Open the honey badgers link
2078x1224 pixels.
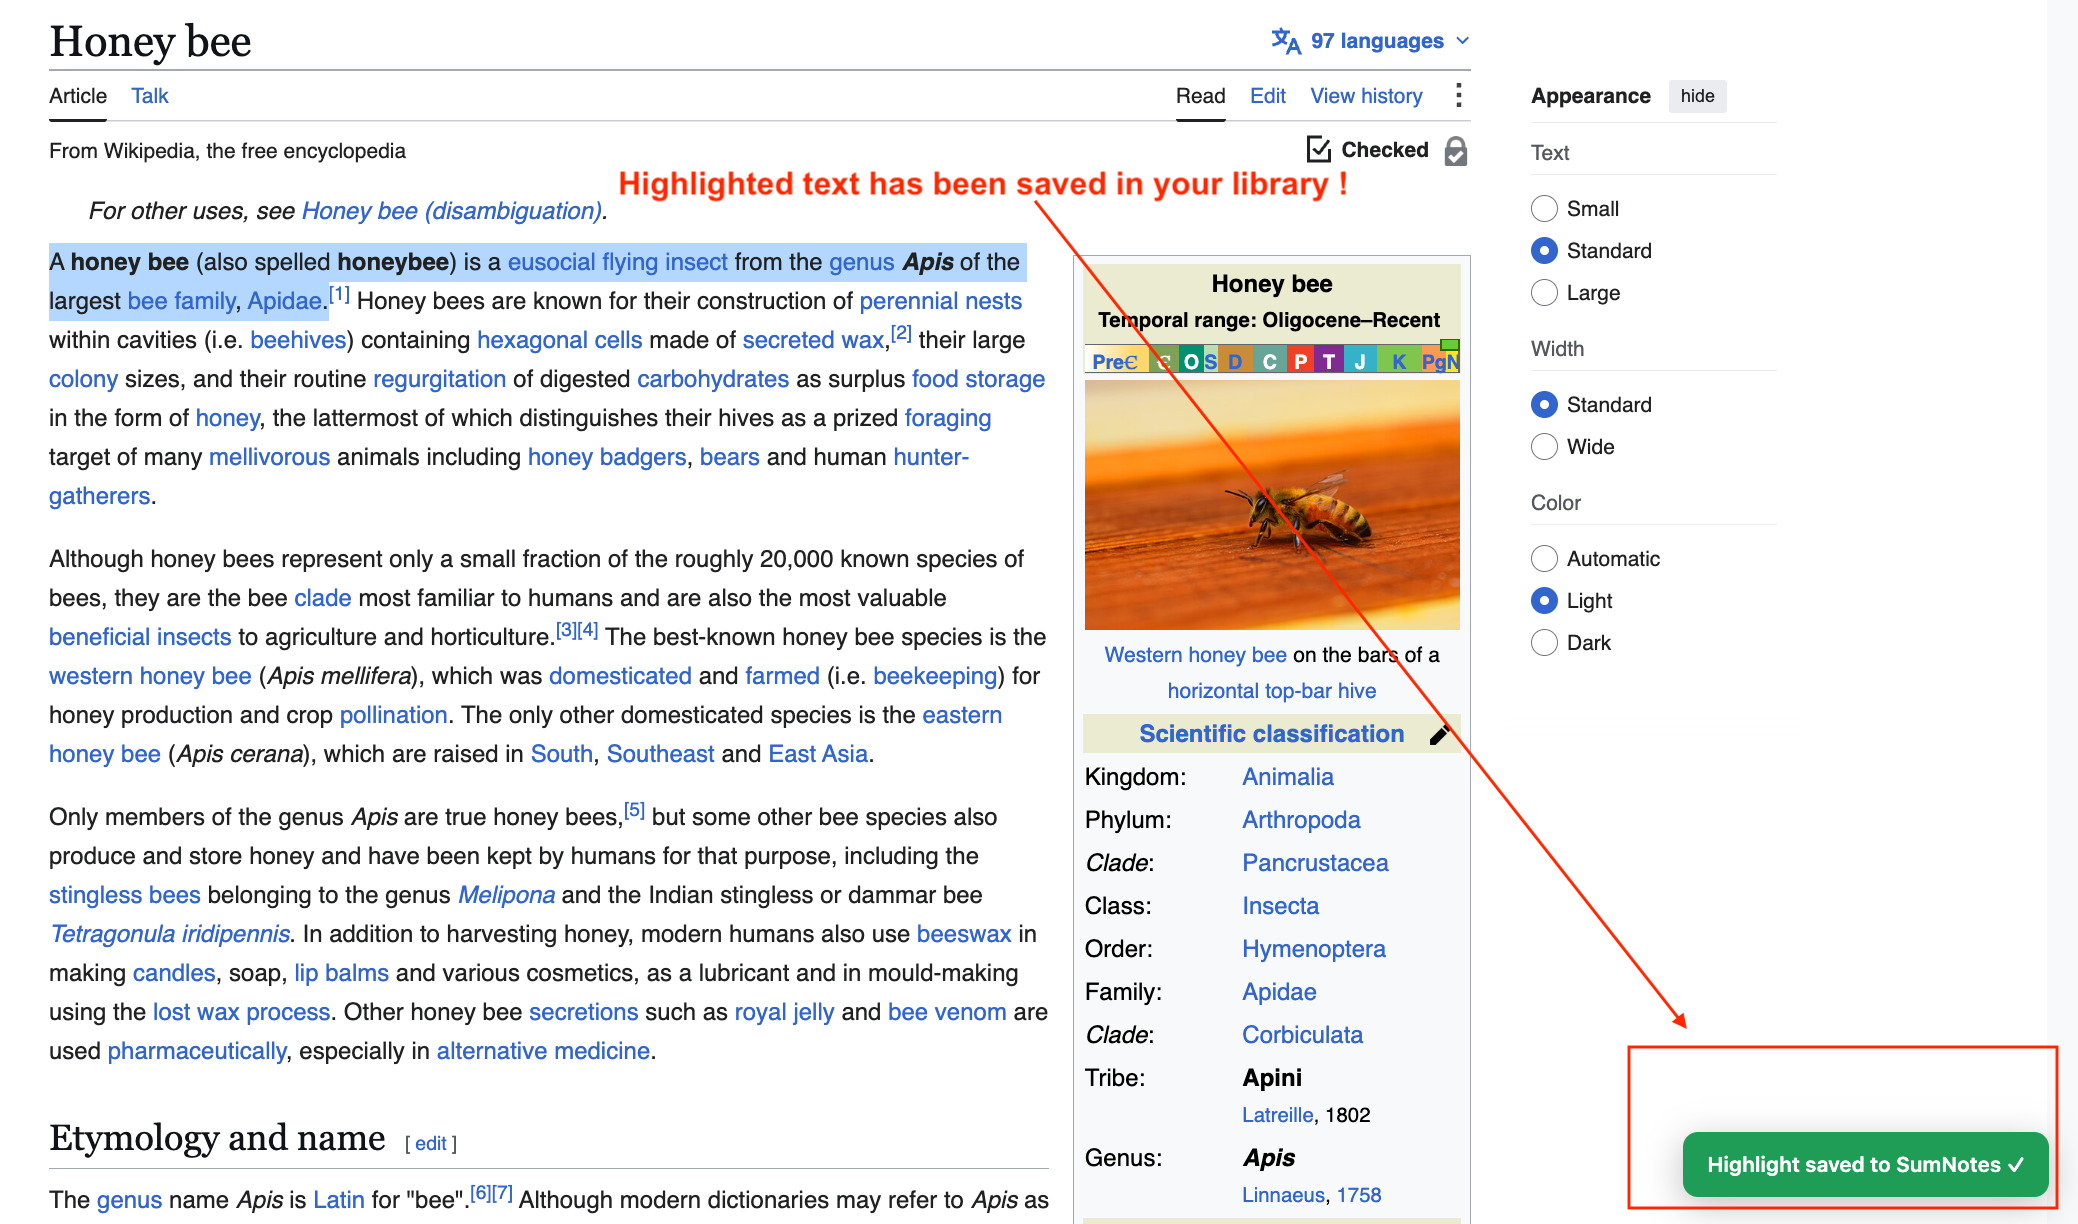tap(606, 457)
